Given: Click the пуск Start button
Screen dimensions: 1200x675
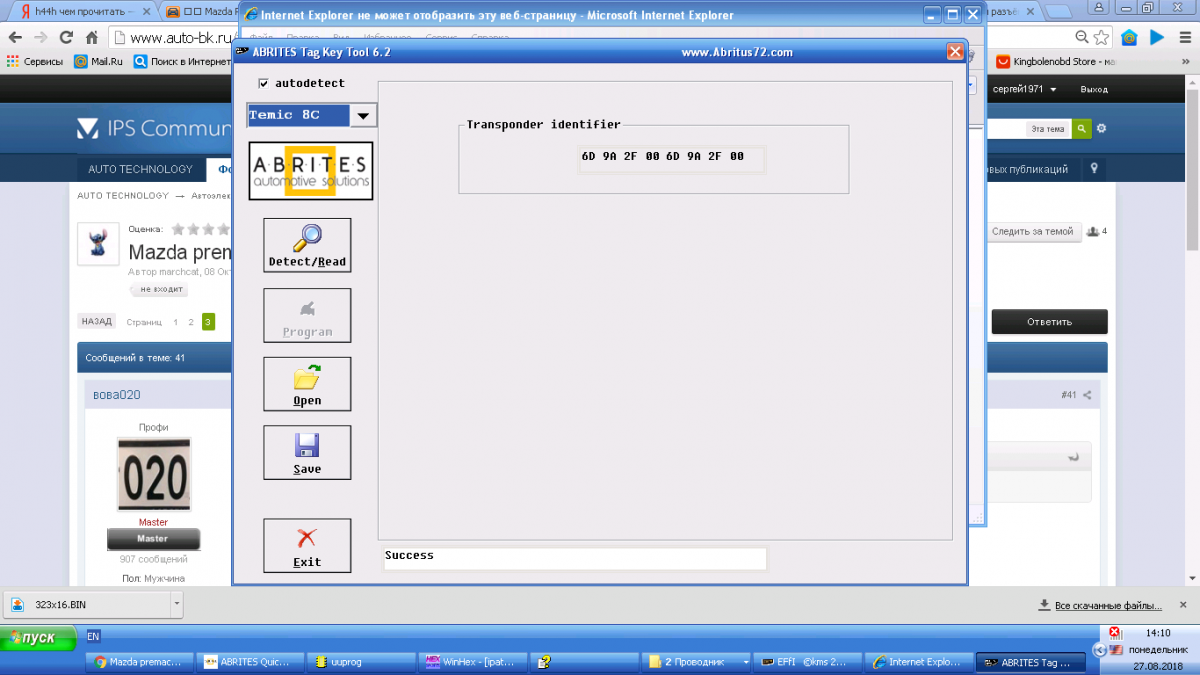Looking at the screenshot, I should (39, 637).
